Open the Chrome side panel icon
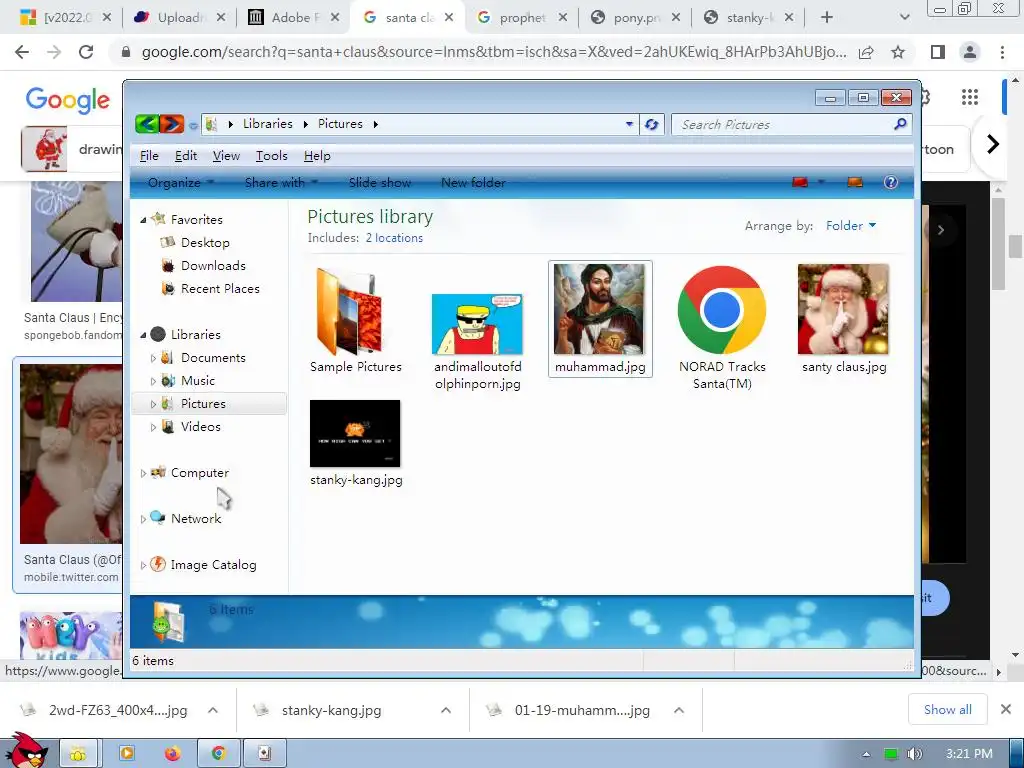The image size is (1024, 768). click(938, 52)
